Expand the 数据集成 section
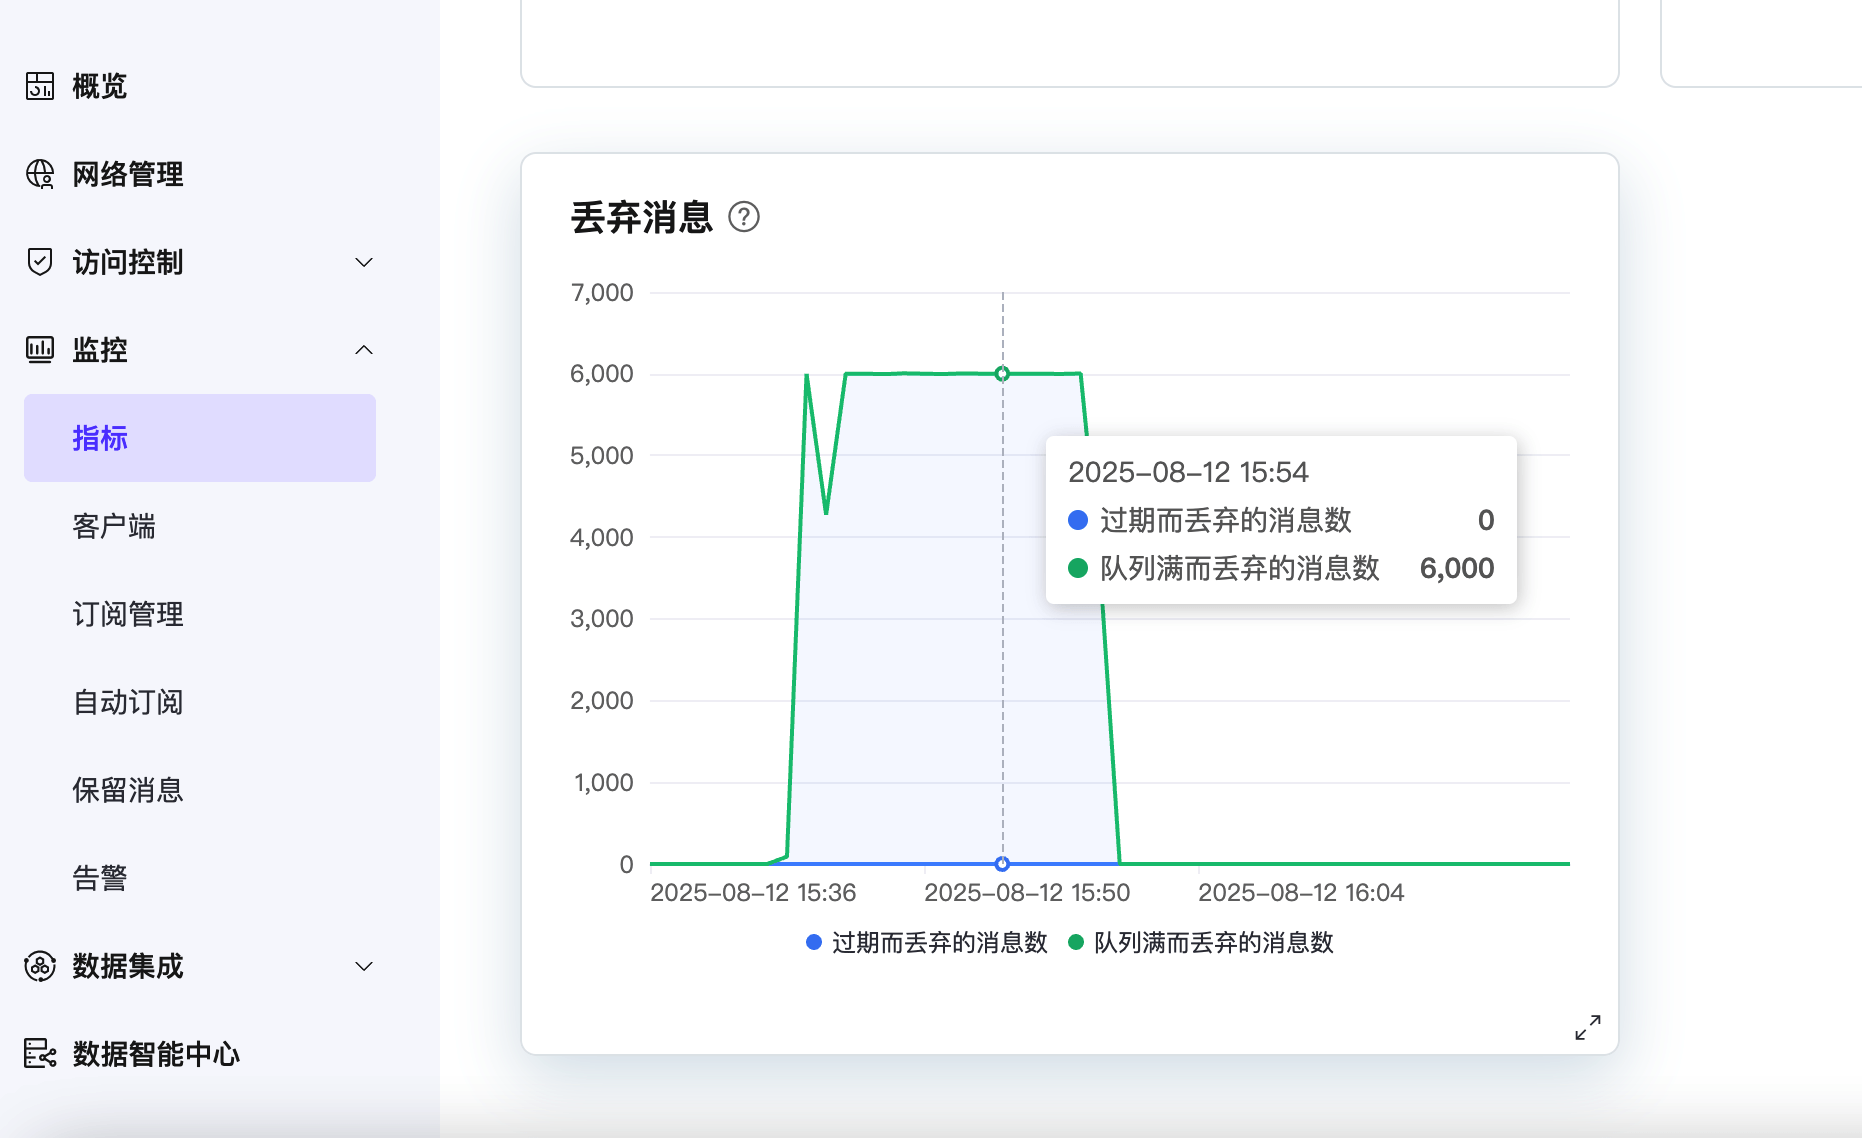Viewport: 1862px width, 1138px height. pyautogui.click(x=363, y=966)
